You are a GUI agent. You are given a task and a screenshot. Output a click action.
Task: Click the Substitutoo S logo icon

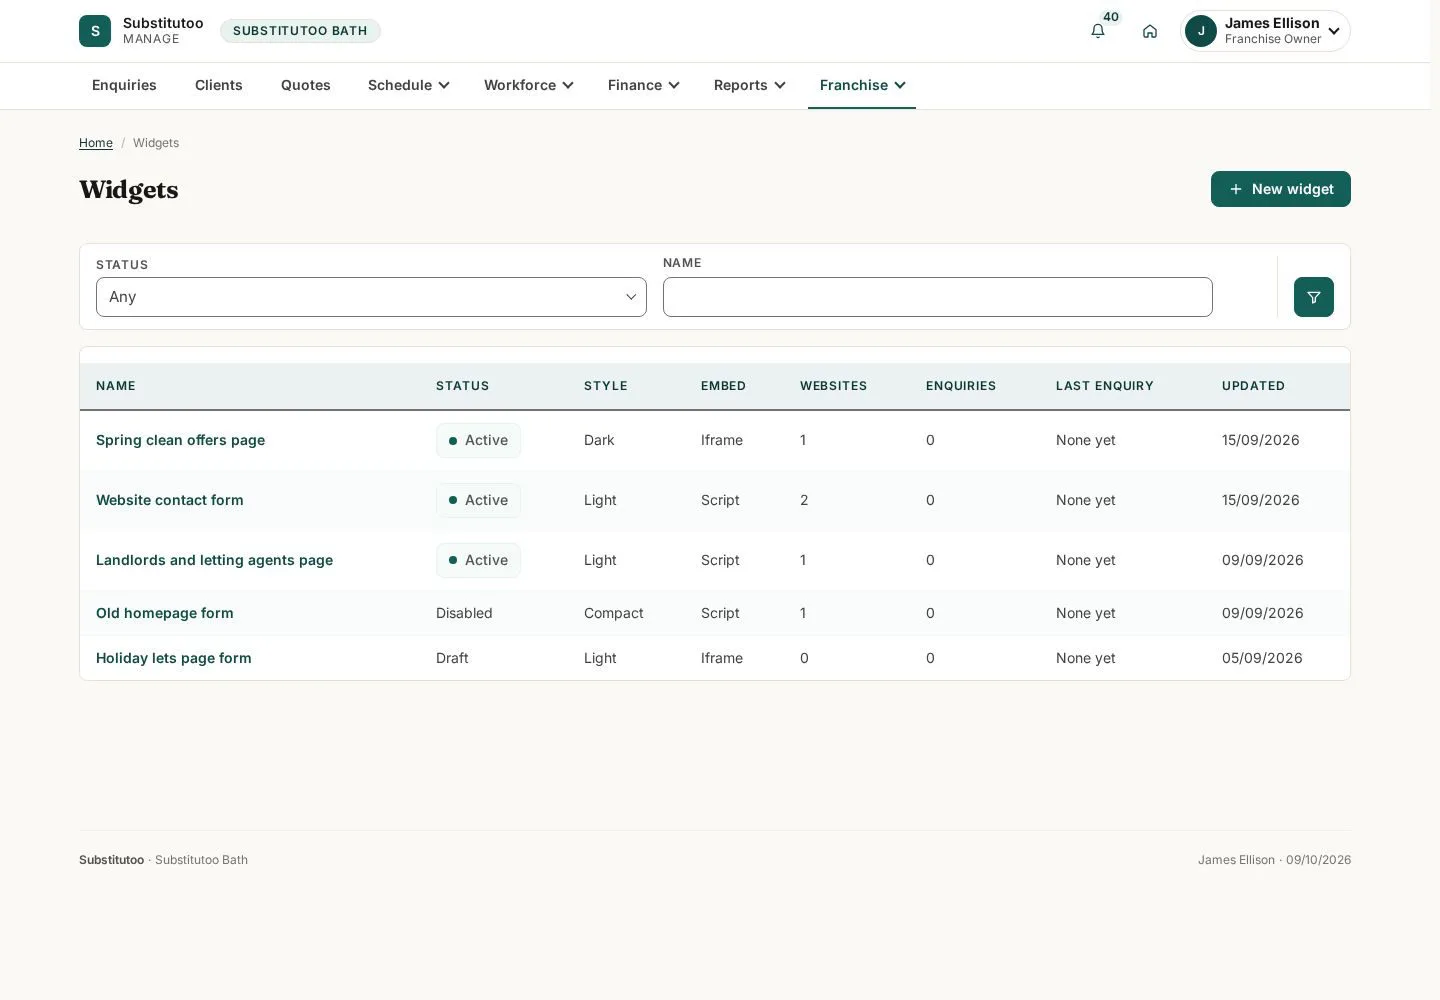click(95, 31)
